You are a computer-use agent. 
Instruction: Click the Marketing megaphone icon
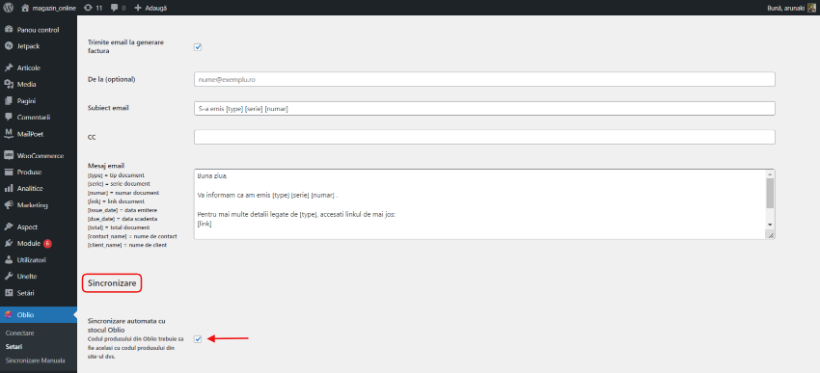(x=8, y=205)
